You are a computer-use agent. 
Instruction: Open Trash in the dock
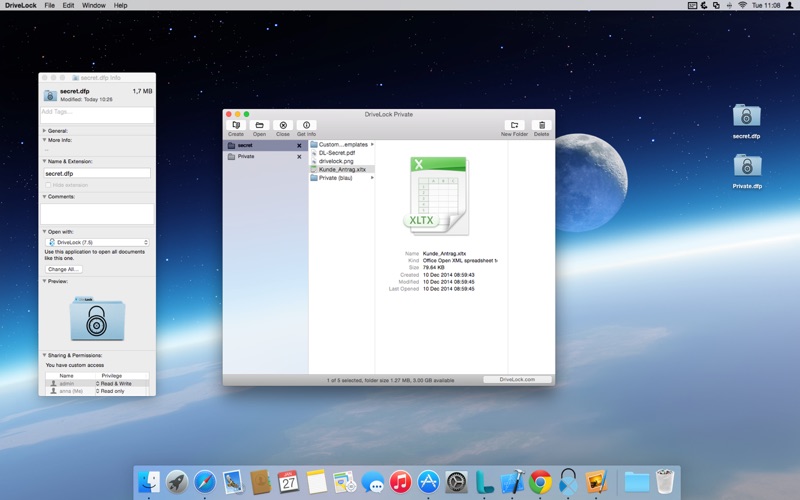click(665, 482)
